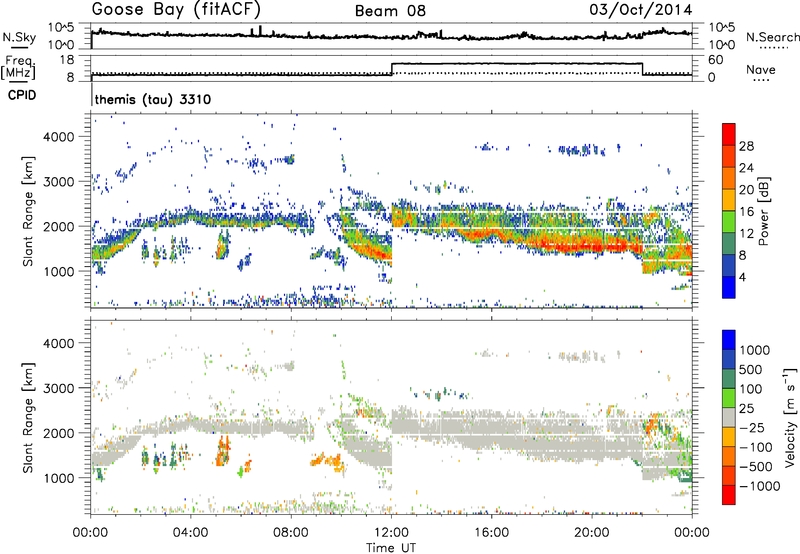Click 'Slant Range [km]' label of power panel
The image size is (800, 554).
pos(28,211)
